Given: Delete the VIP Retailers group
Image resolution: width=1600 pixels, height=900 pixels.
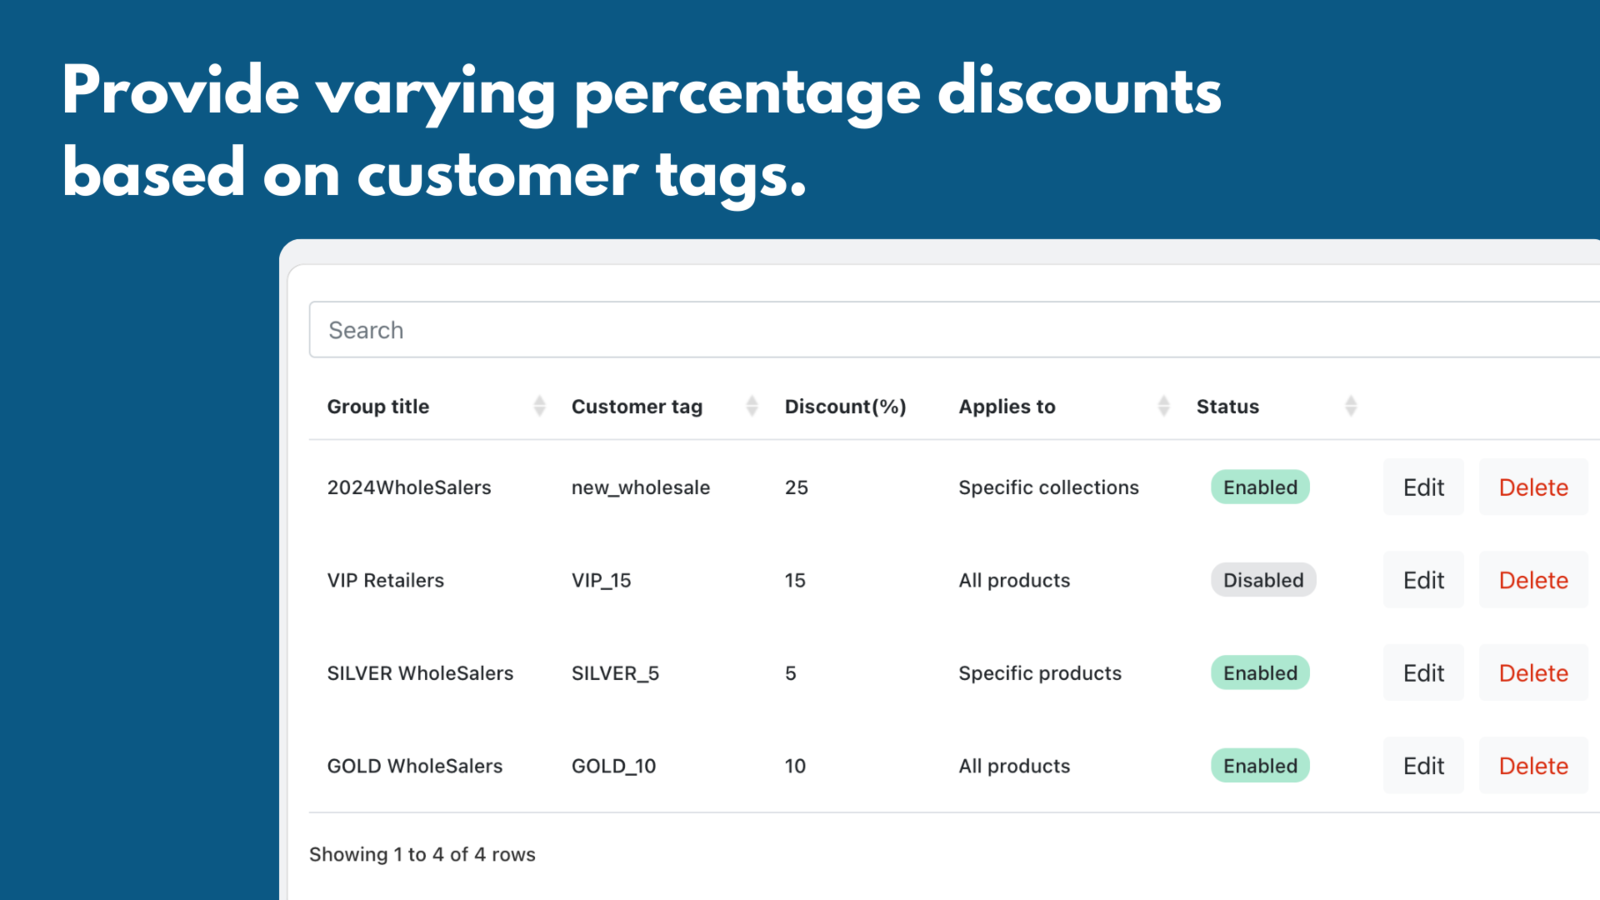Looking at the screenshot, I should pyautogui.click(x=1533, y=580).
